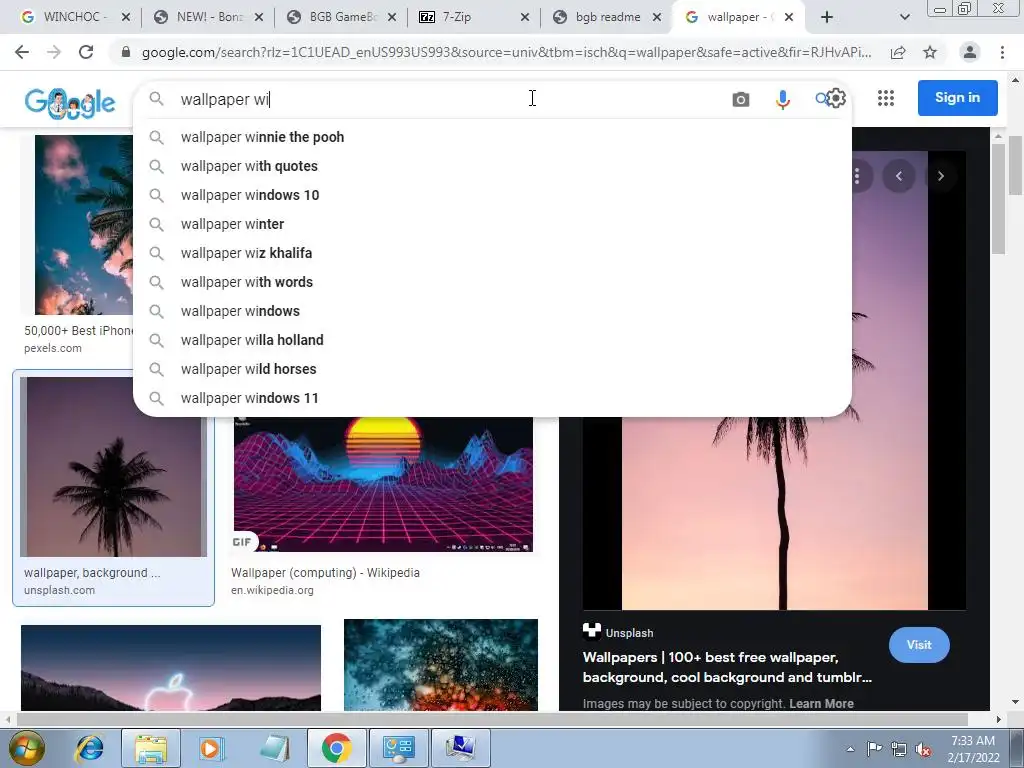Open Chrome three-dot menu

pyautogui.click(x=1002, y=52)
